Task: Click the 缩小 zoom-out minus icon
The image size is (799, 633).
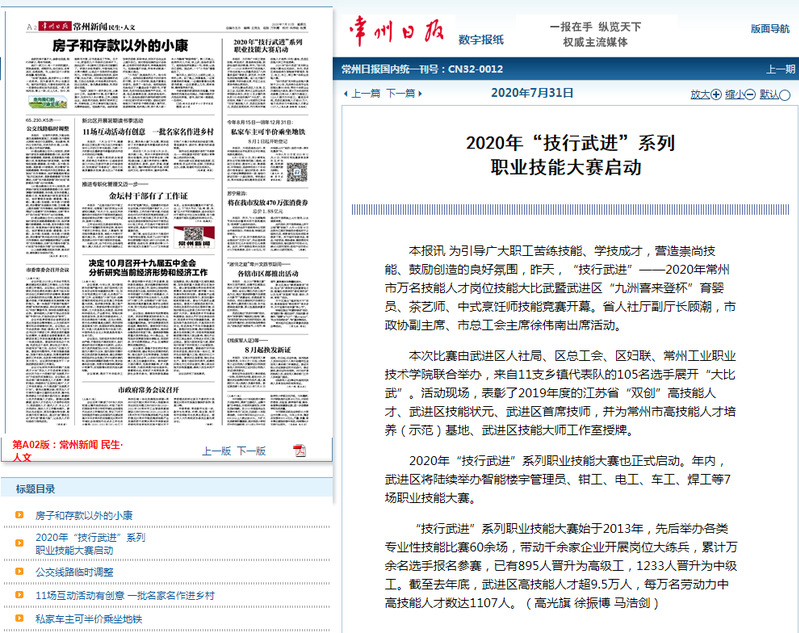Action: click(750, 95)
